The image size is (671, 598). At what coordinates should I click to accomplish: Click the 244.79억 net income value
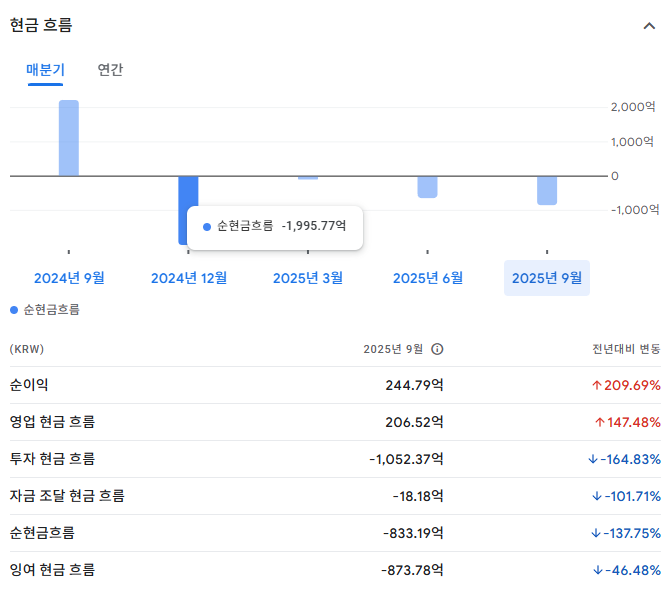[x=414, y=385]
